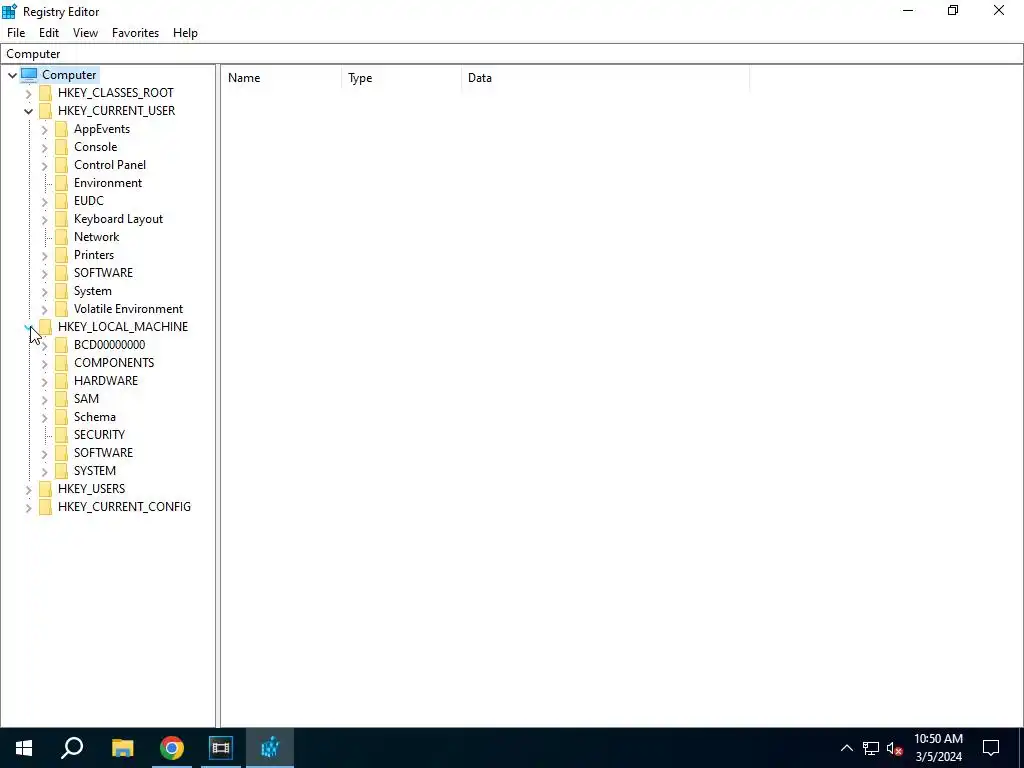The image size is (1024, 768).
Task: Expand the Control Panel key chevron
Action: point(44,165)
